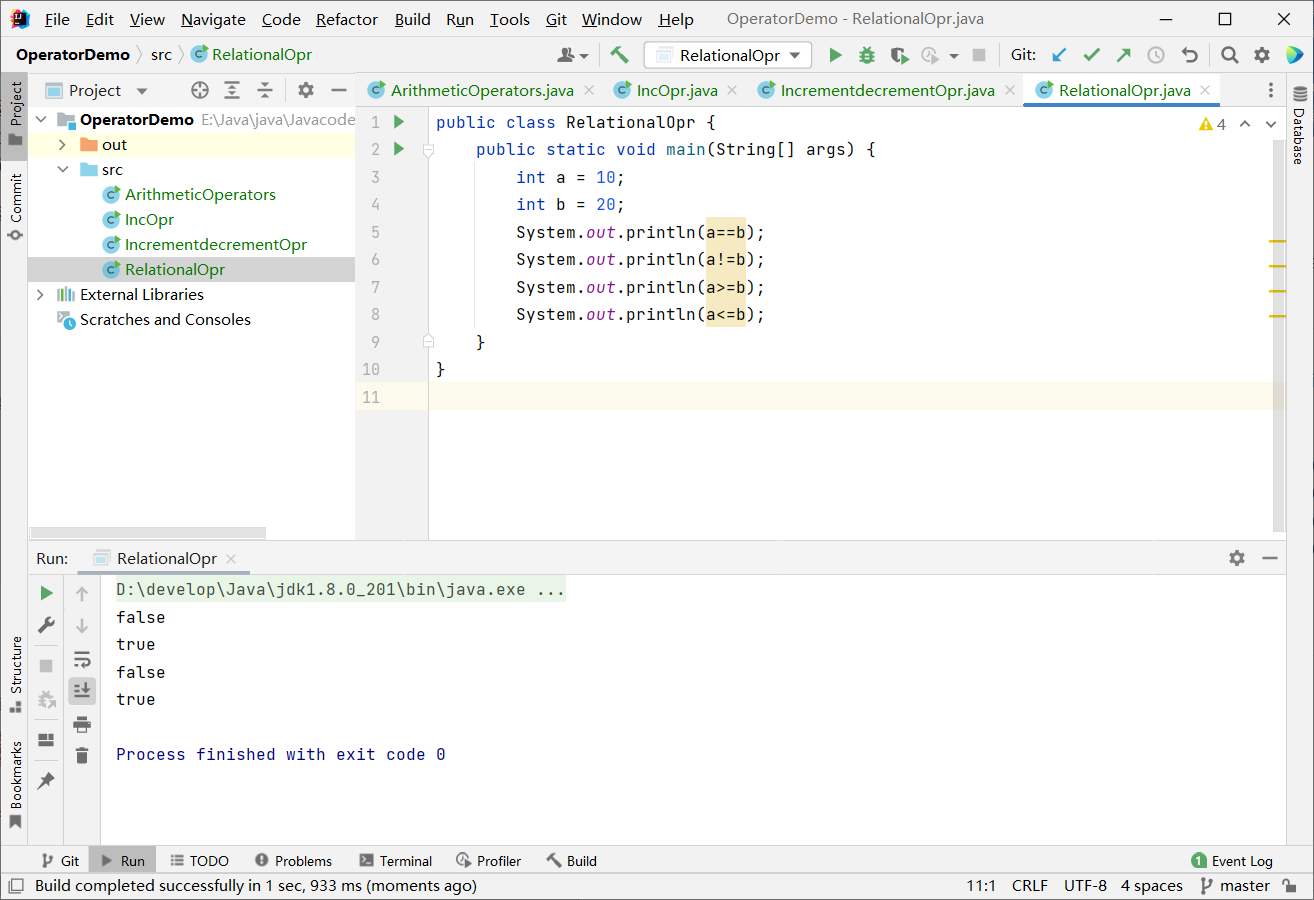Pin the Run tab
The width and height of the screenshot is (1314, 900).
coord(46,781)
